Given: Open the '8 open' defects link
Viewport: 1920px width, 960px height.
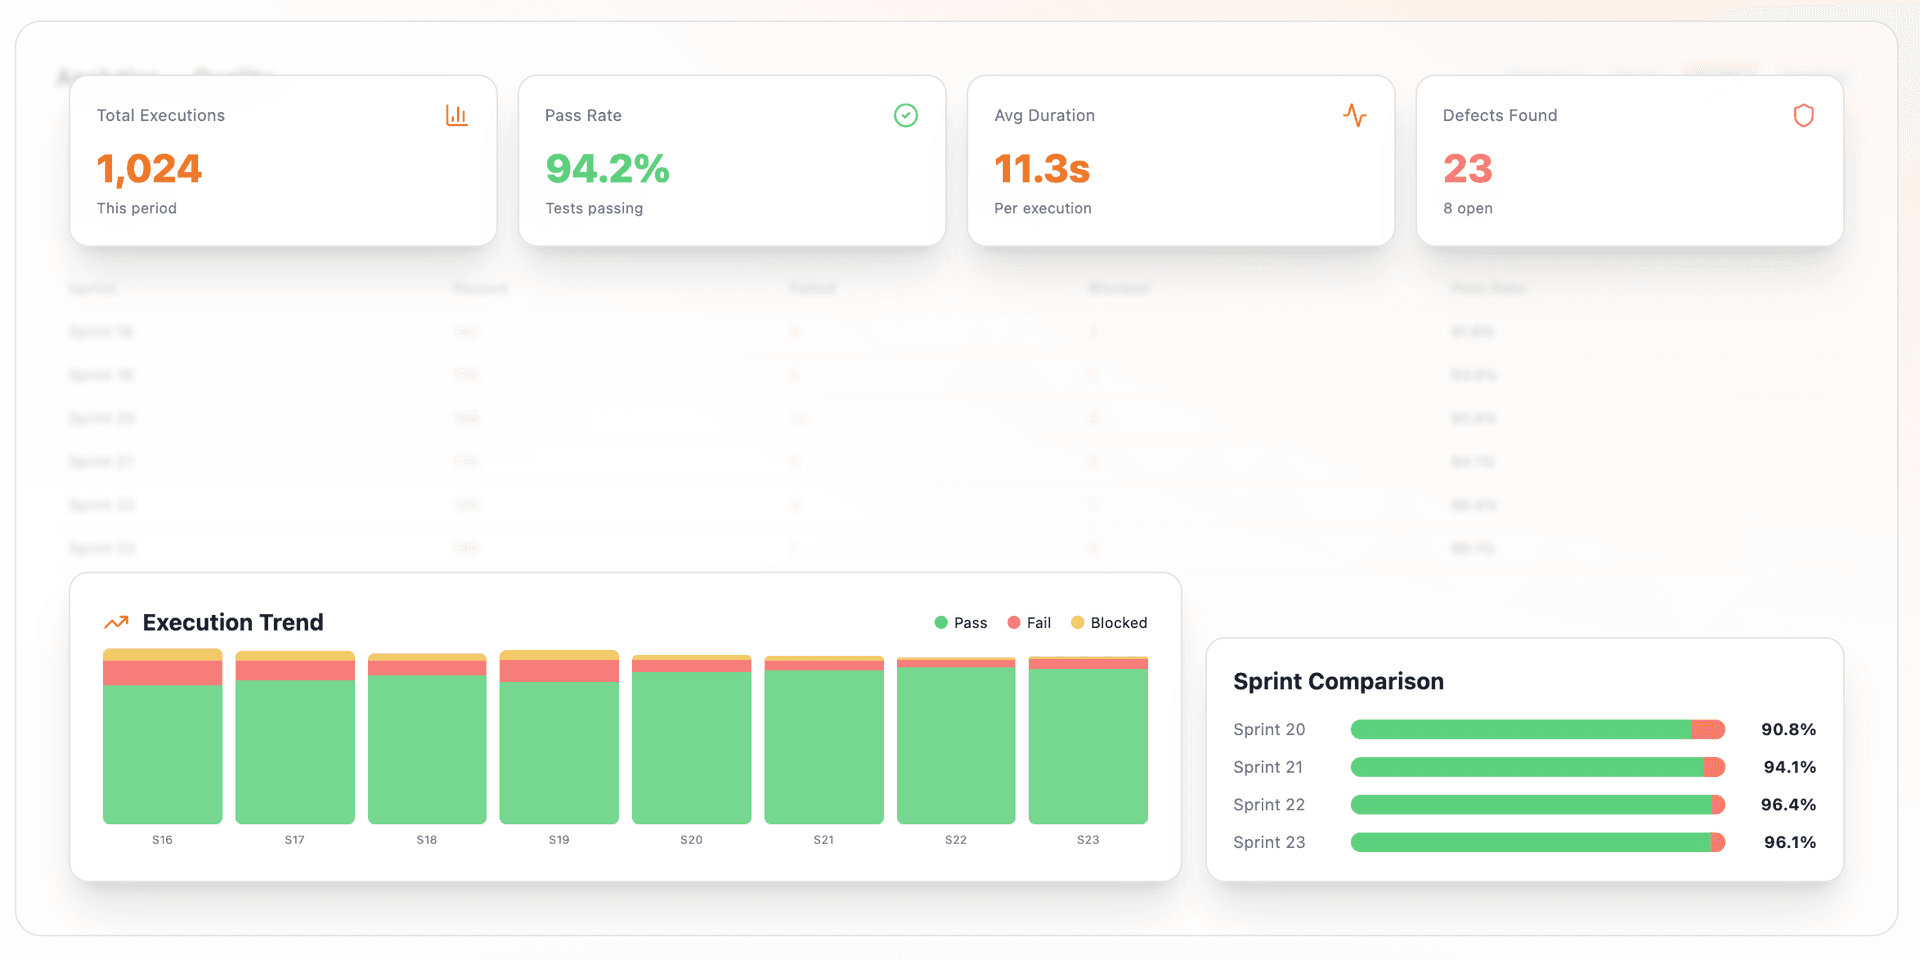Looking at the screenshot, I should [x=1467, y=208].
